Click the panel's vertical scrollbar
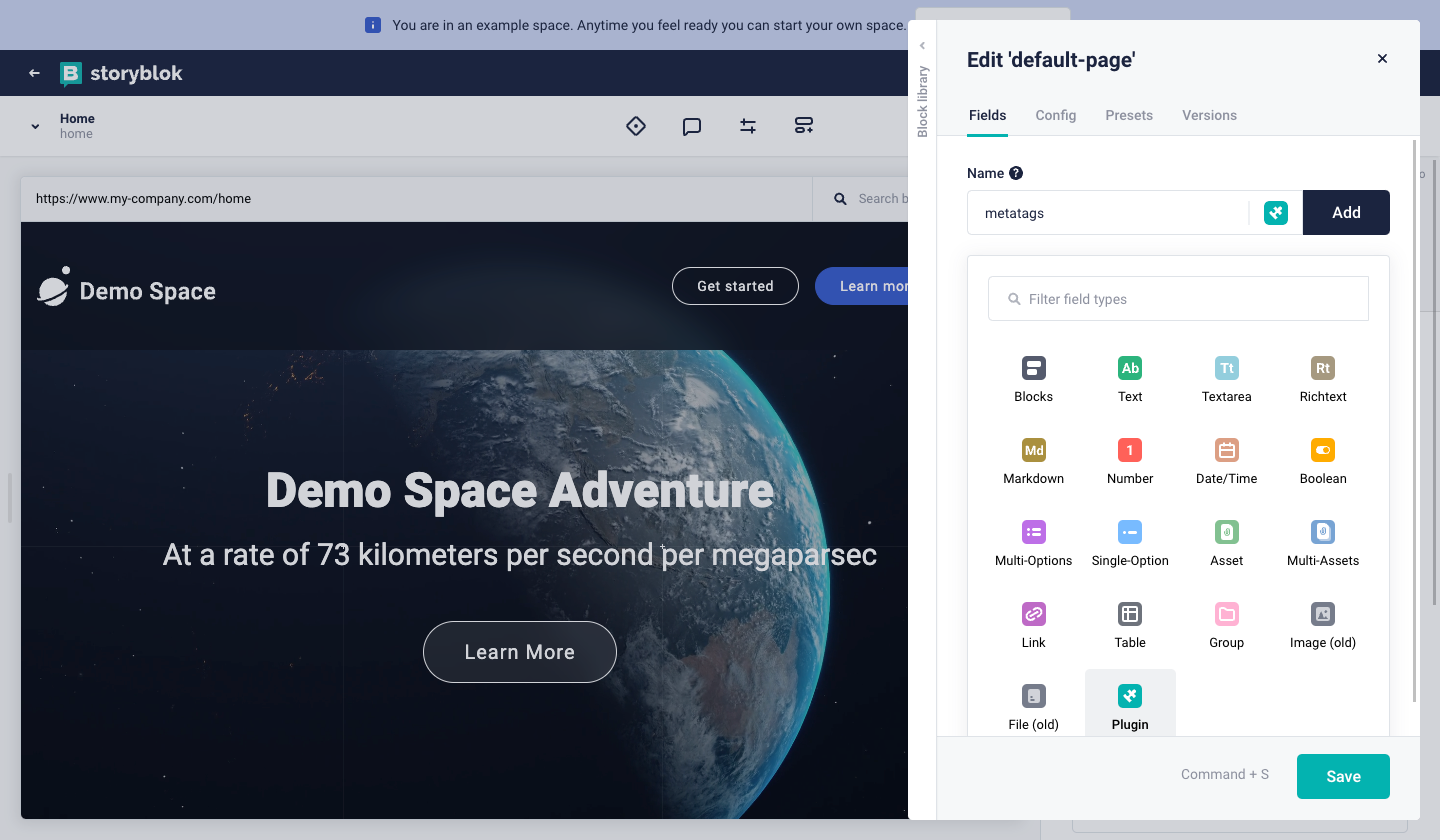The height and width of the screenshot is (840, 1440). pos(1414,420)
